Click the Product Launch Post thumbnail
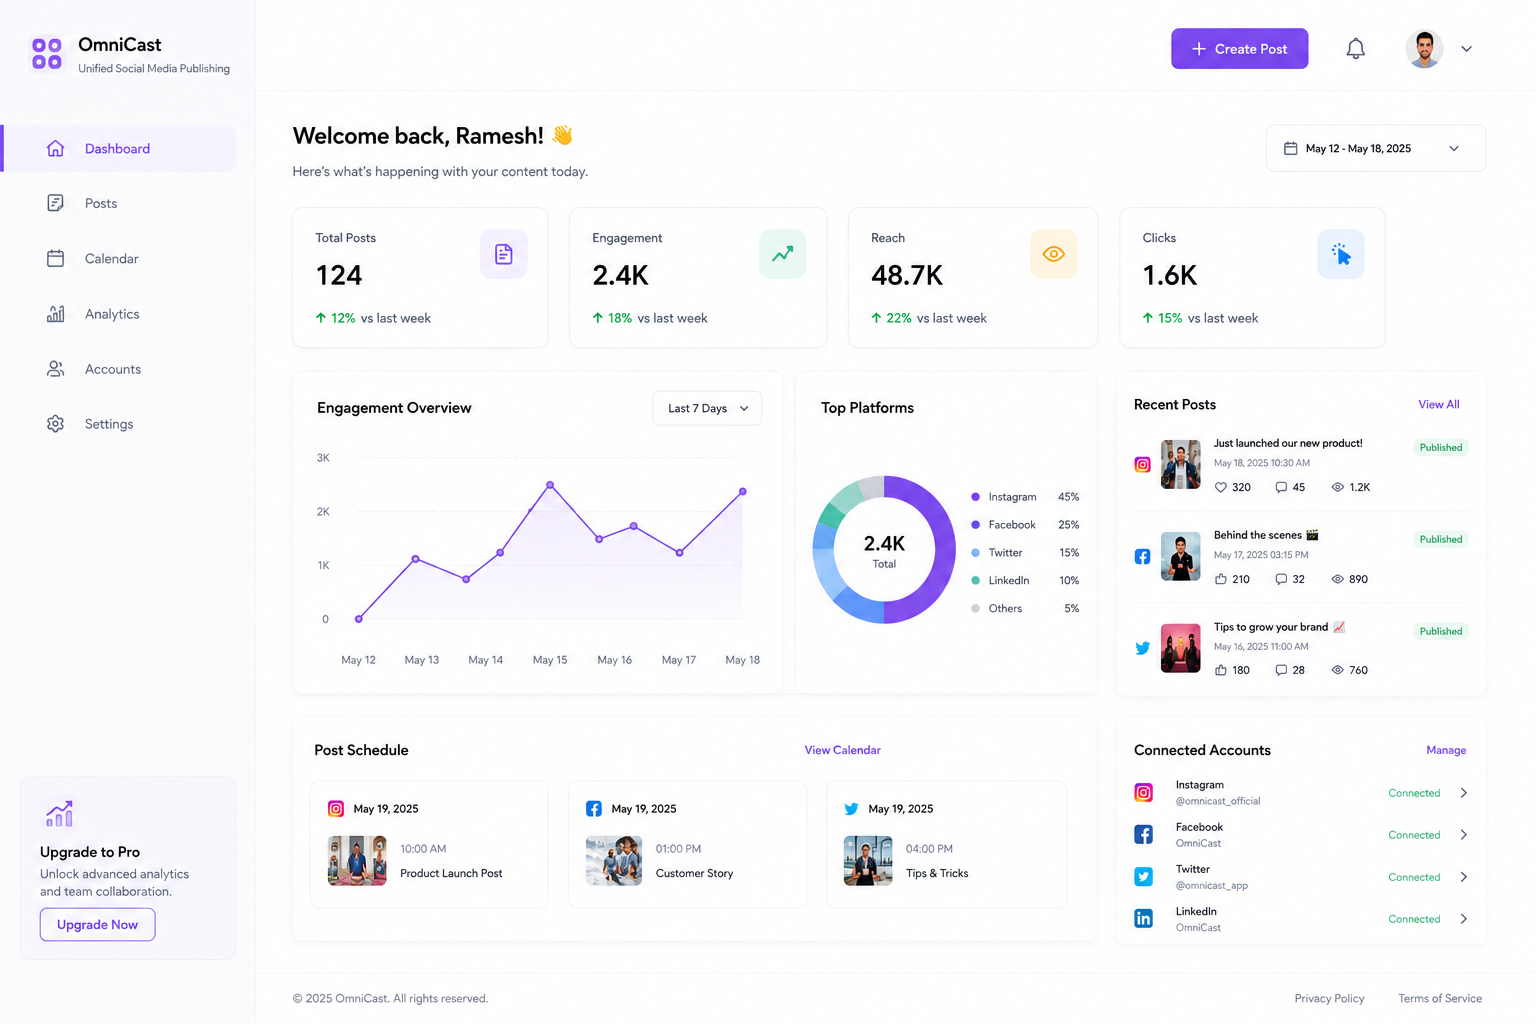 point(357,861)
